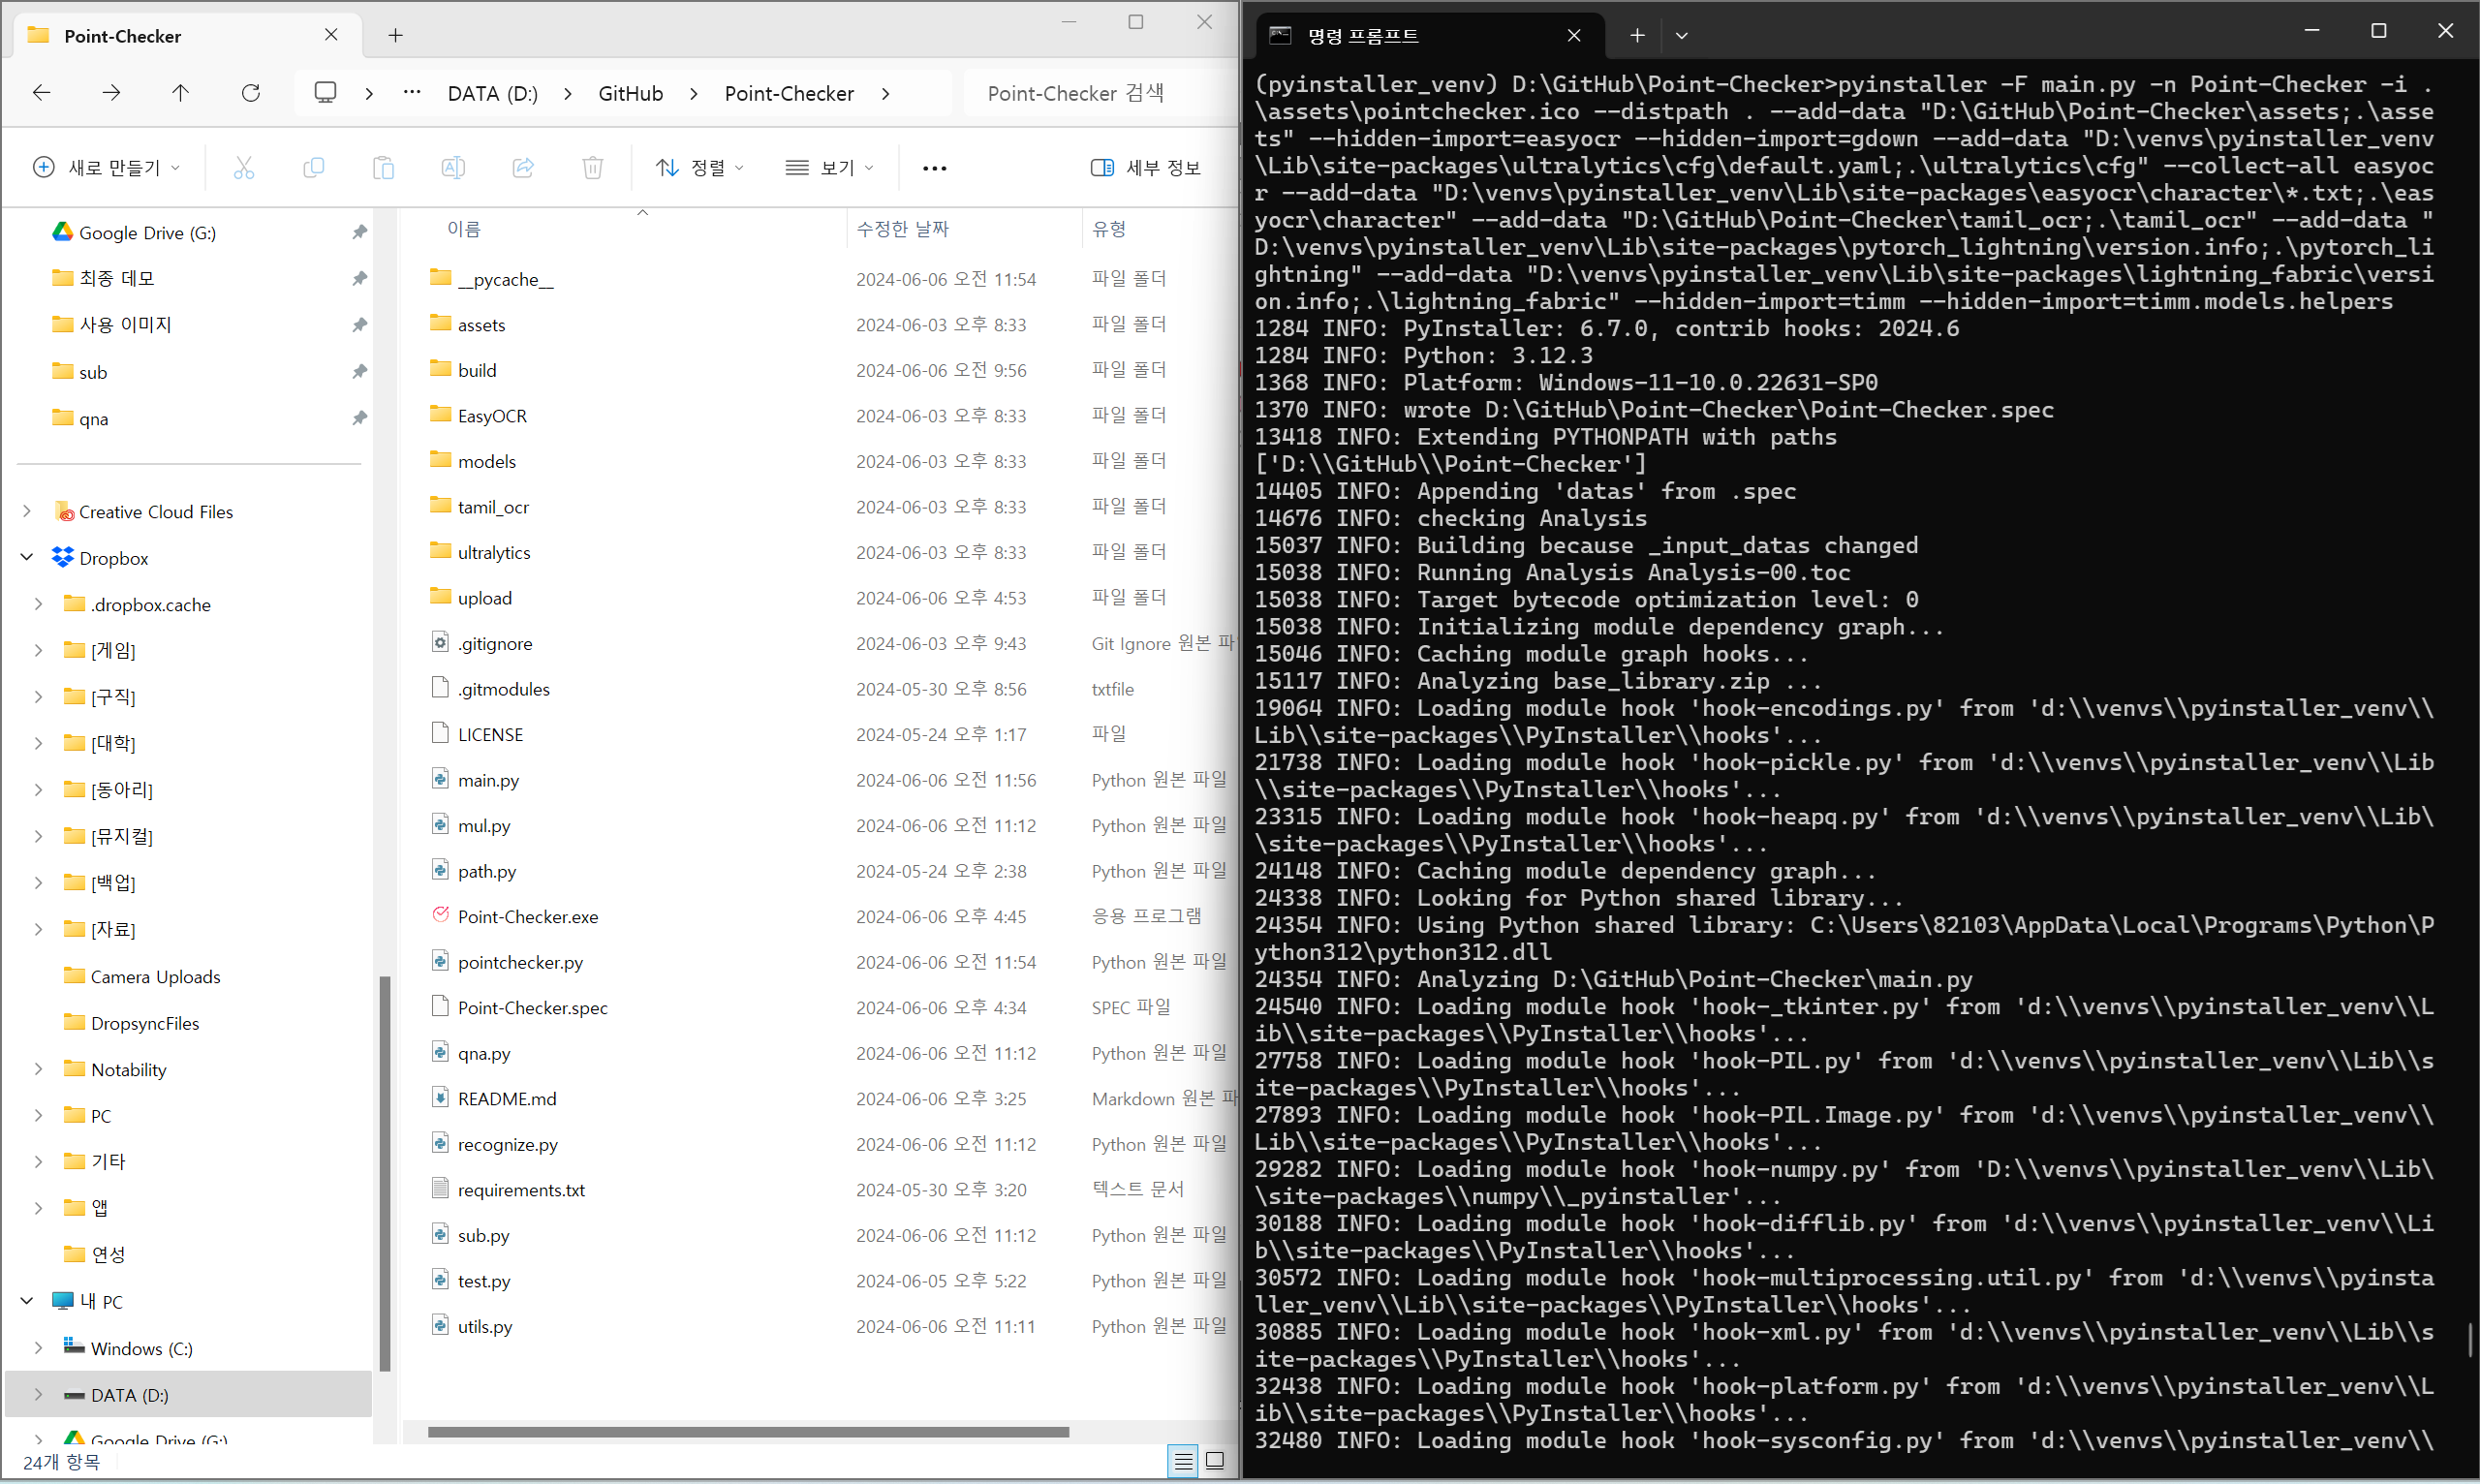2480x1484 pixels.
Task: Click the Rename icon in toolbar
Action: coord(453,168)
